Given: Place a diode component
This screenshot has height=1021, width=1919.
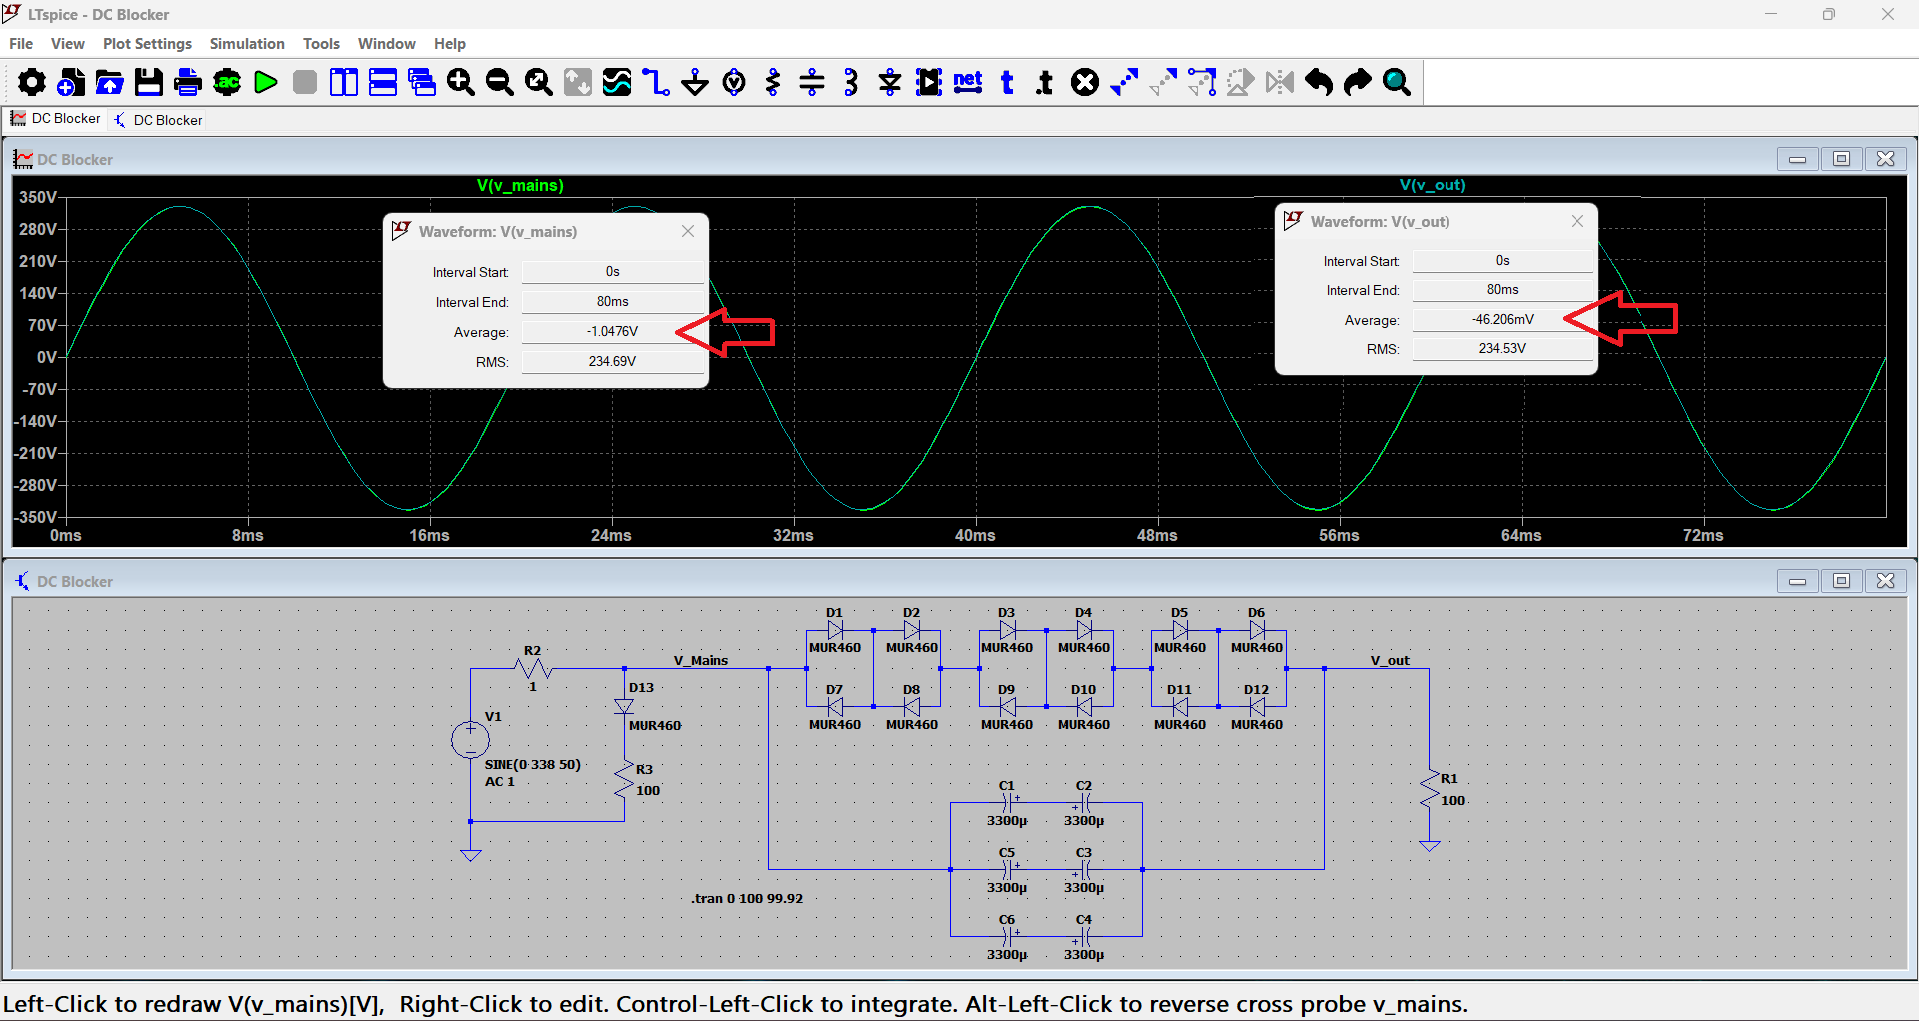Looking at the screenshot, I should pos(890,82).
